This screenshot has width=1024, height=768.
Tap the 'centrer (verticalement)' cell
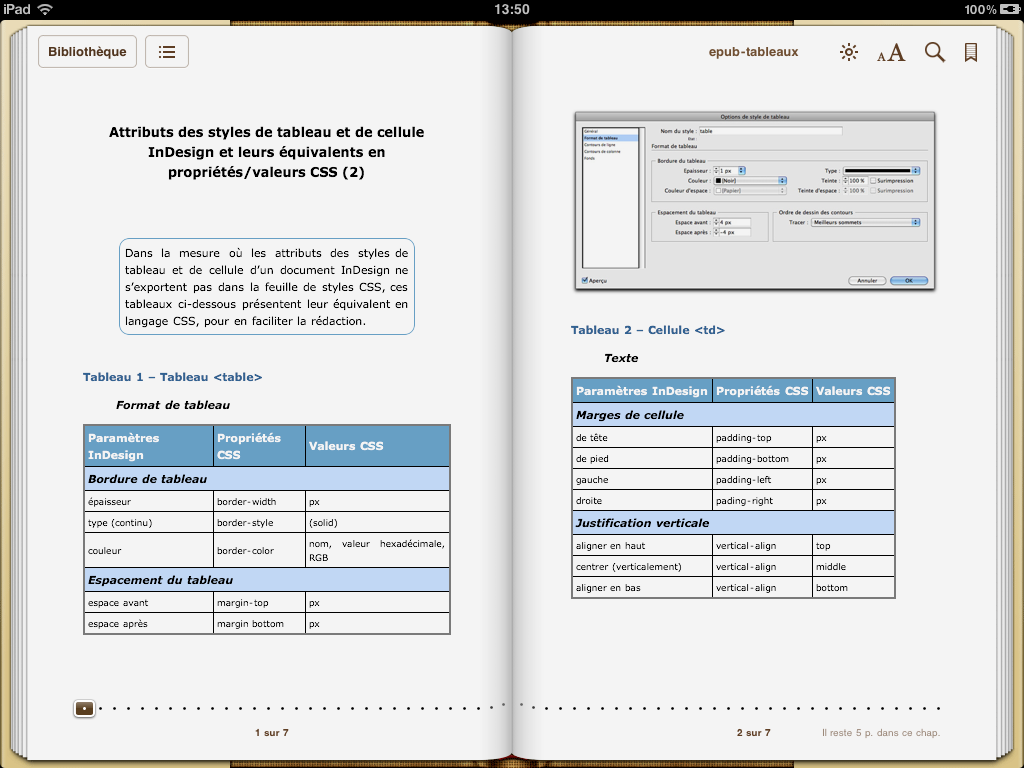642,566
